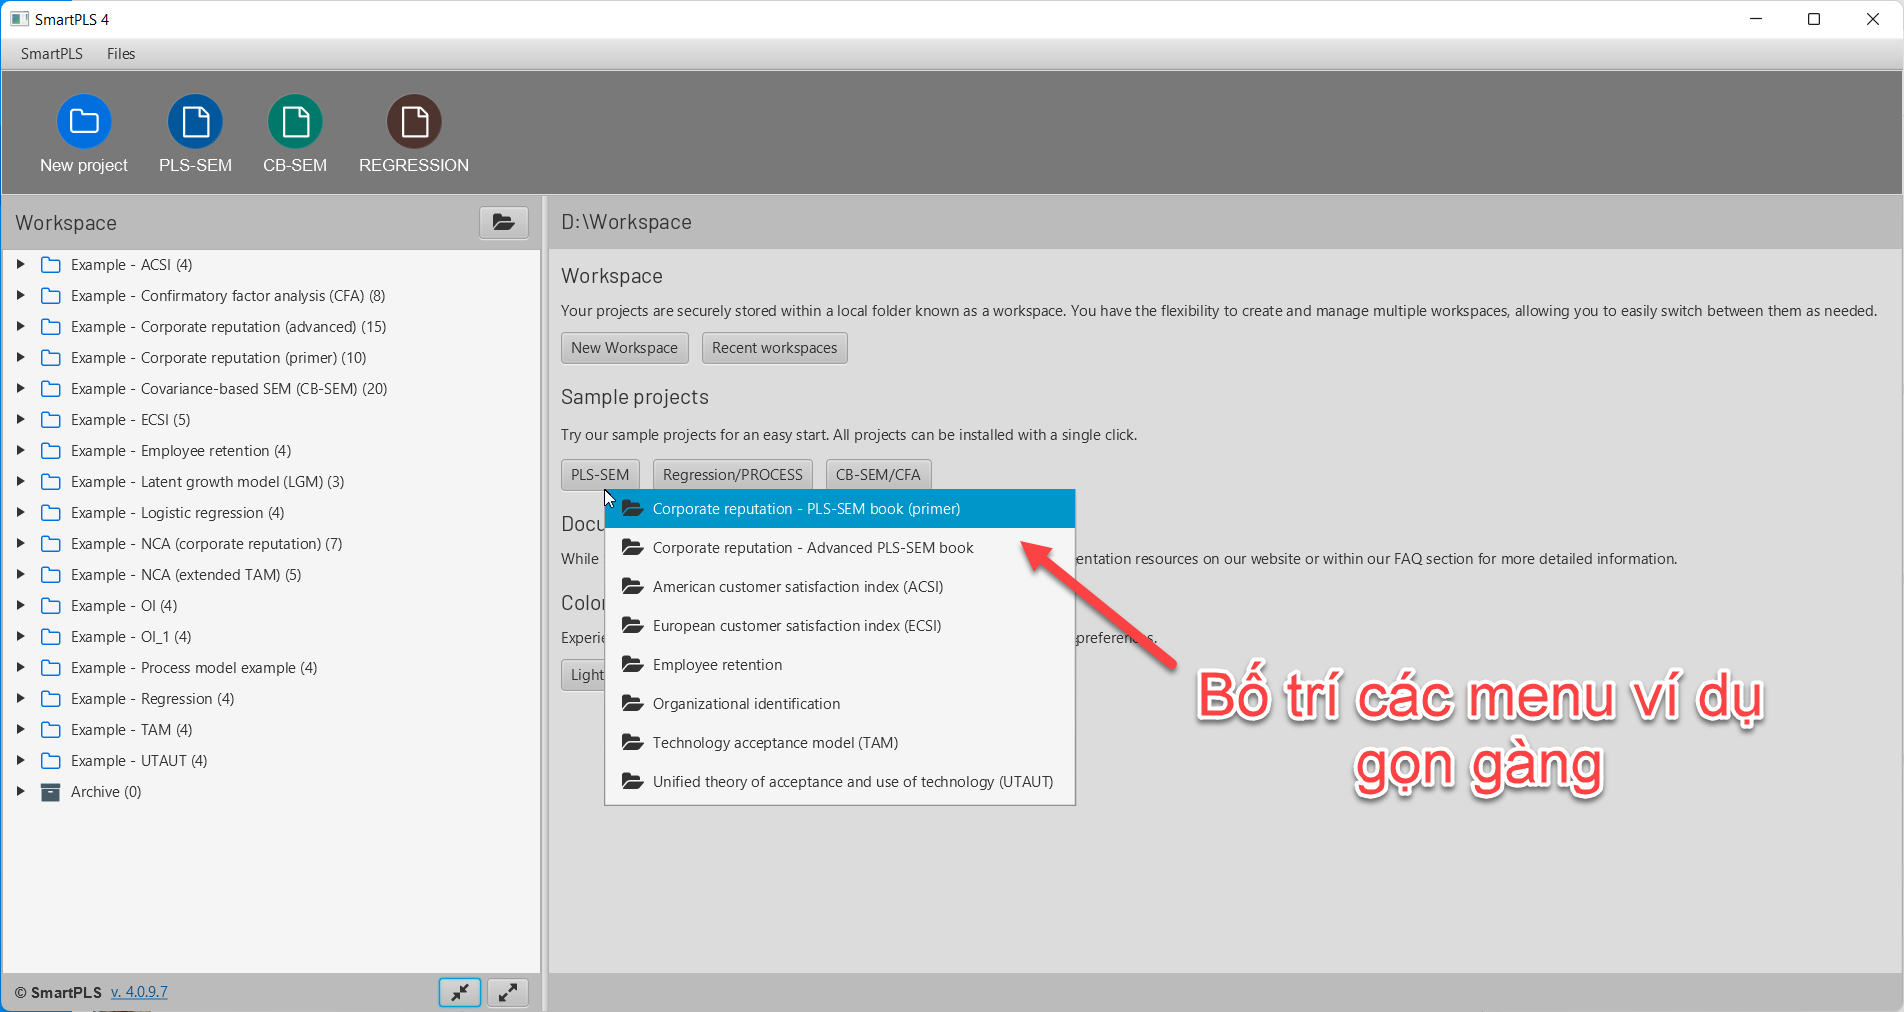This screenshot has height=1012, width=1904.
Task: Expand Covariance-based SEM project
Action: (20, 389)
